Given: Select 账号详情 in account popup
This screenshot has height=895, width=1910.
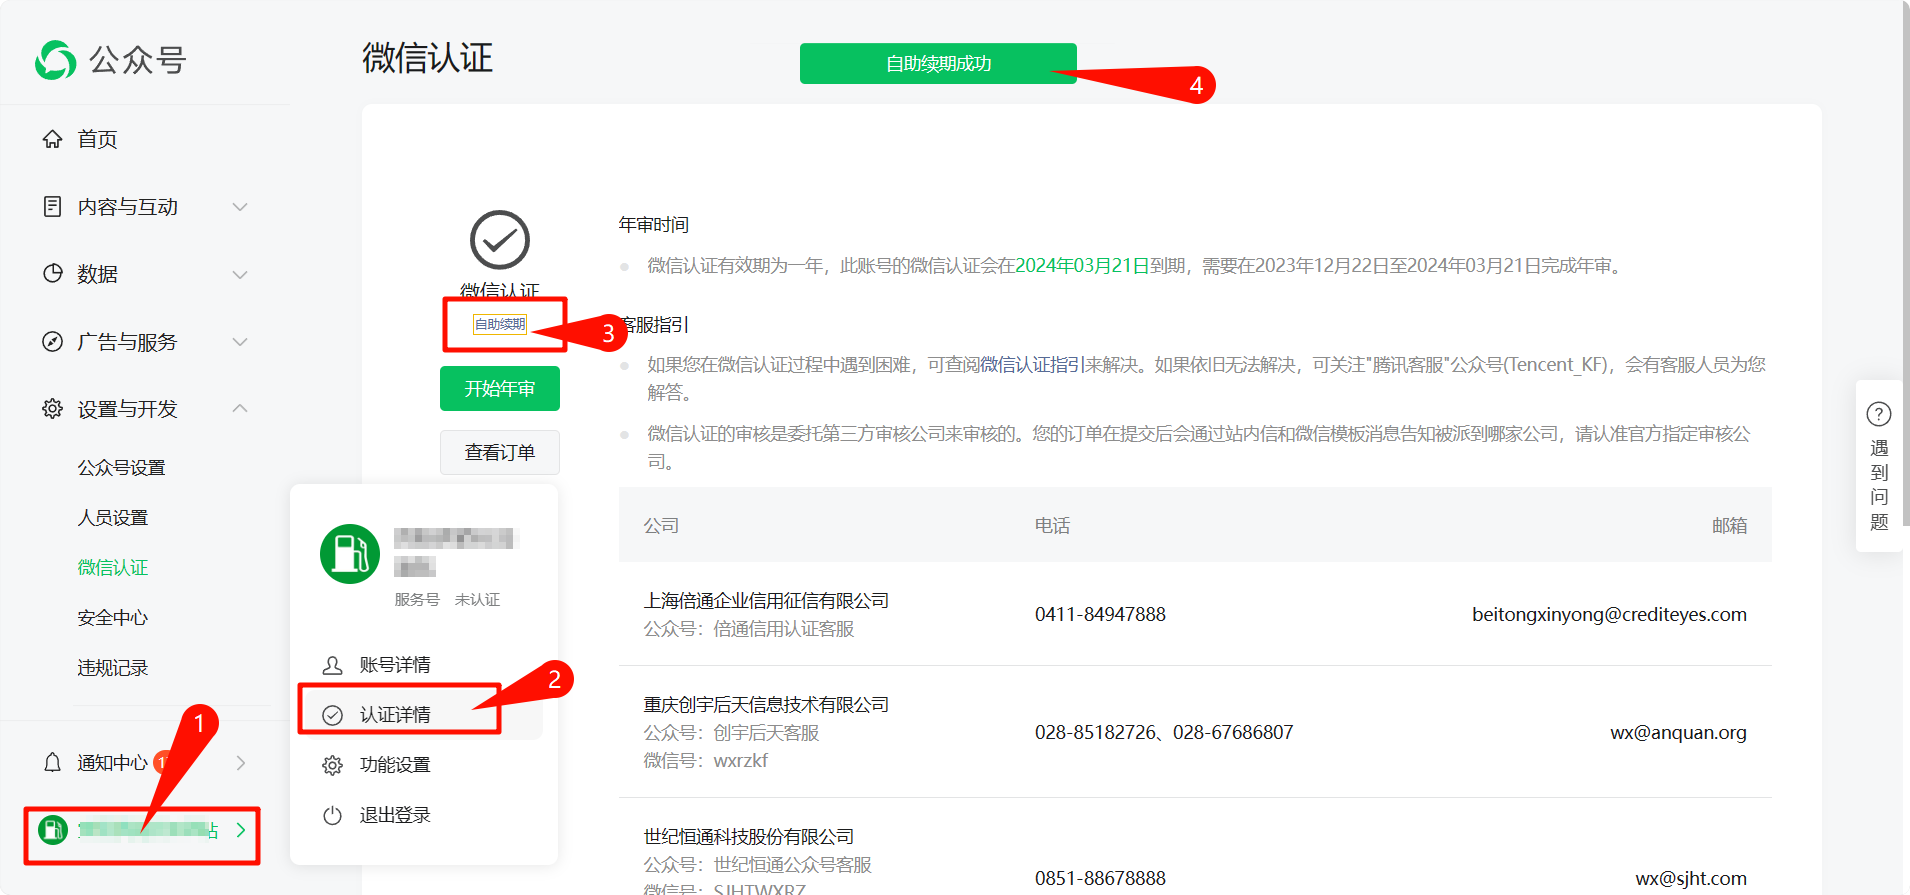Looking at the screenshot, I should coord(394,665).
